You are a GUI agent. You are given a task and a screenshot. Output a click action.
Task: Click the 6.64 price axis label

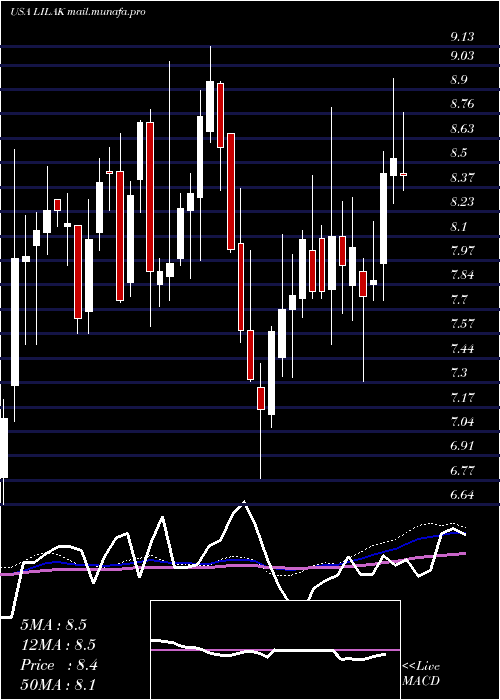coord(462,494)
